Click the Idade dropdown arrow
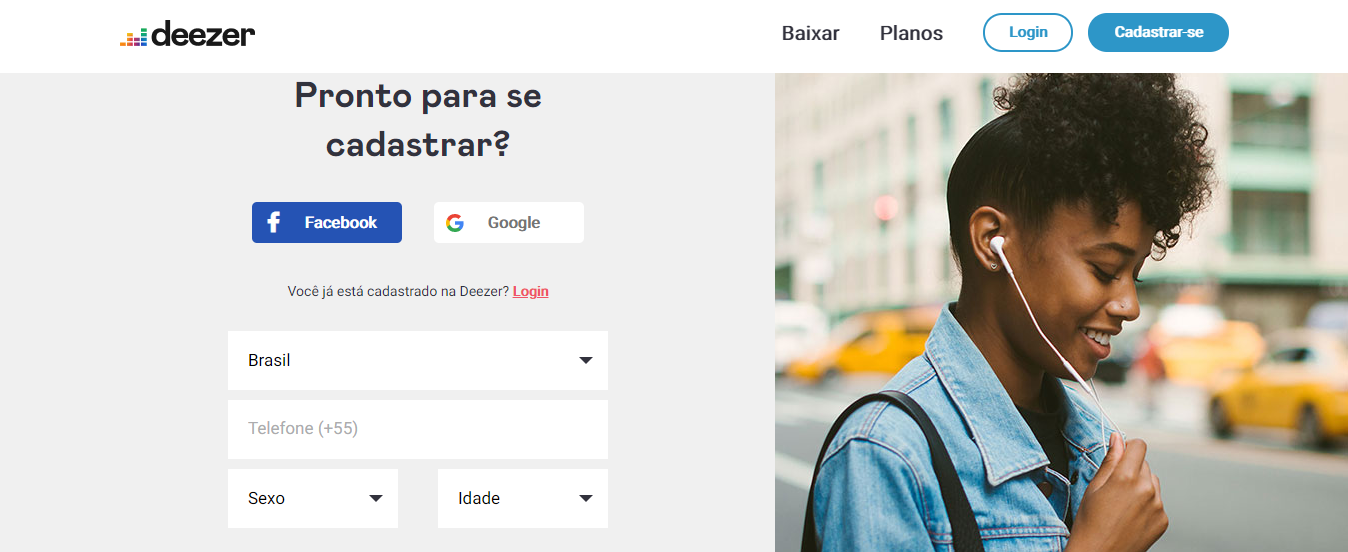 click(x=586, y=498)
